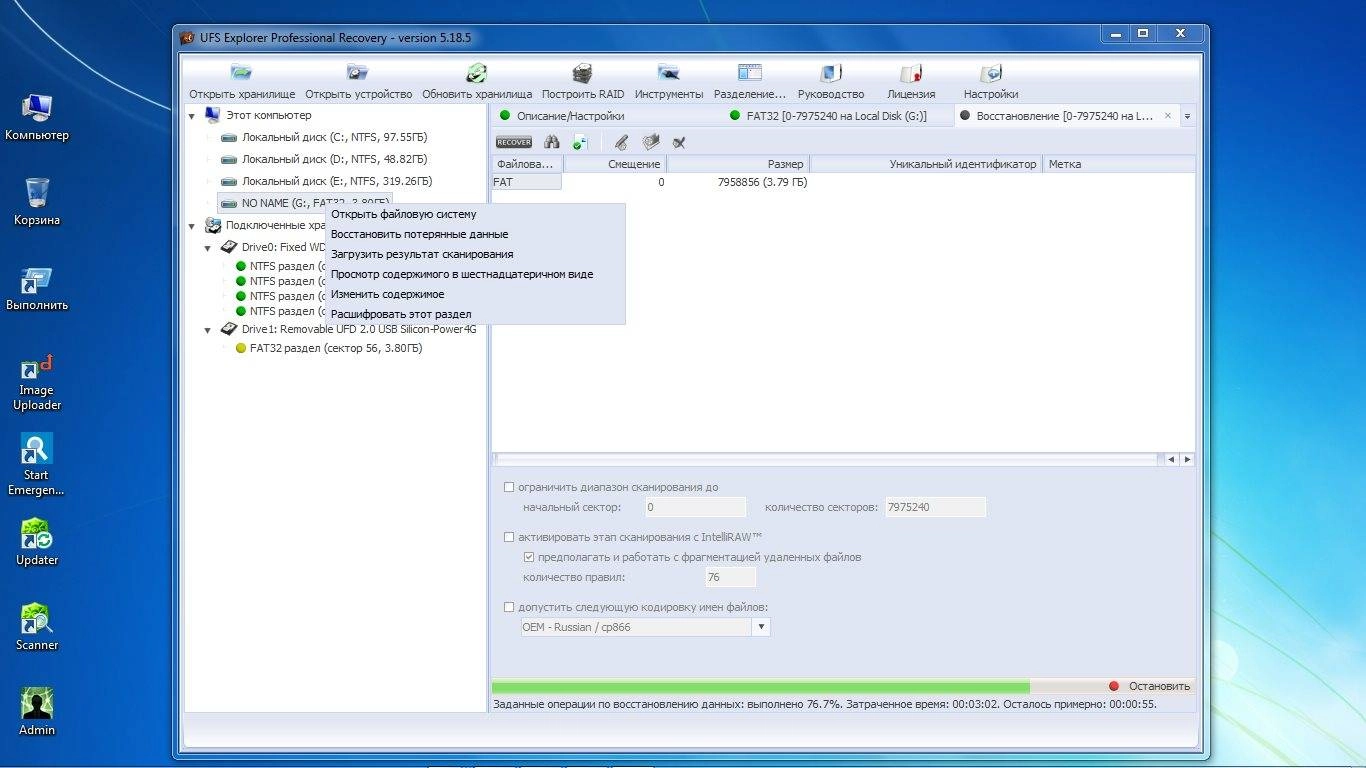Open the Scanner desktop shortcut
Image resolution: width=1366 pixels, height=768 pixels.
pyautogui.click(x=37, y=627)
